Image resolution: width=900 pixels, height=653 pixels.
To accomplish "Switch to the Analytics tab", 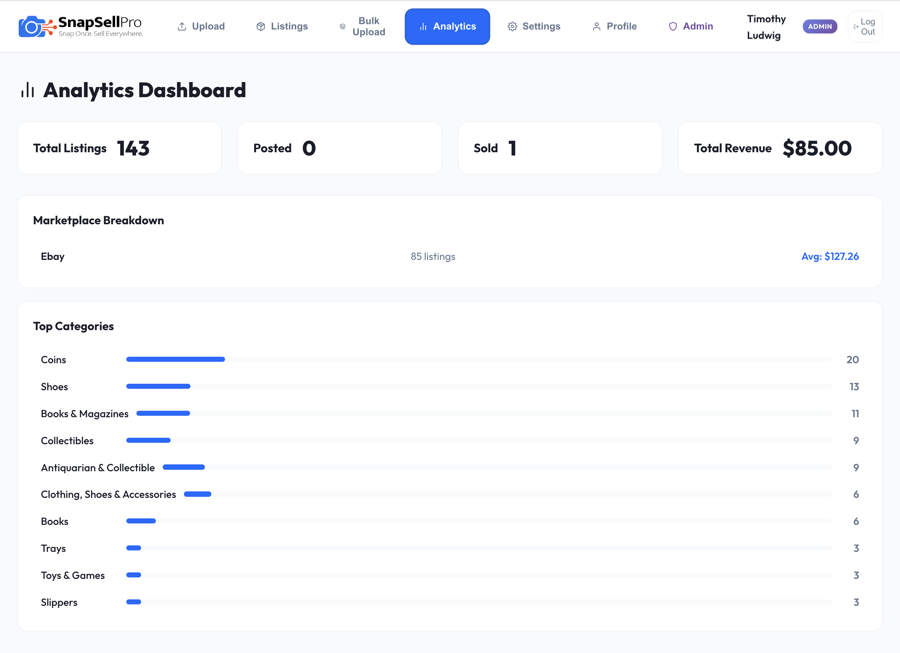I will tap(447, 26).
